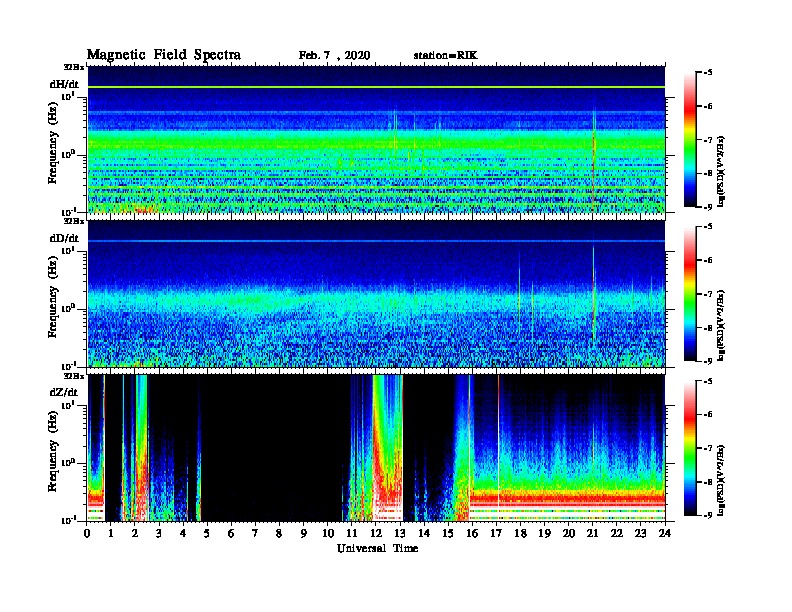The width and height of the screenshot is (792, 612).
Task: Click hour "19" on the time axis
Action: pos(544,534)
